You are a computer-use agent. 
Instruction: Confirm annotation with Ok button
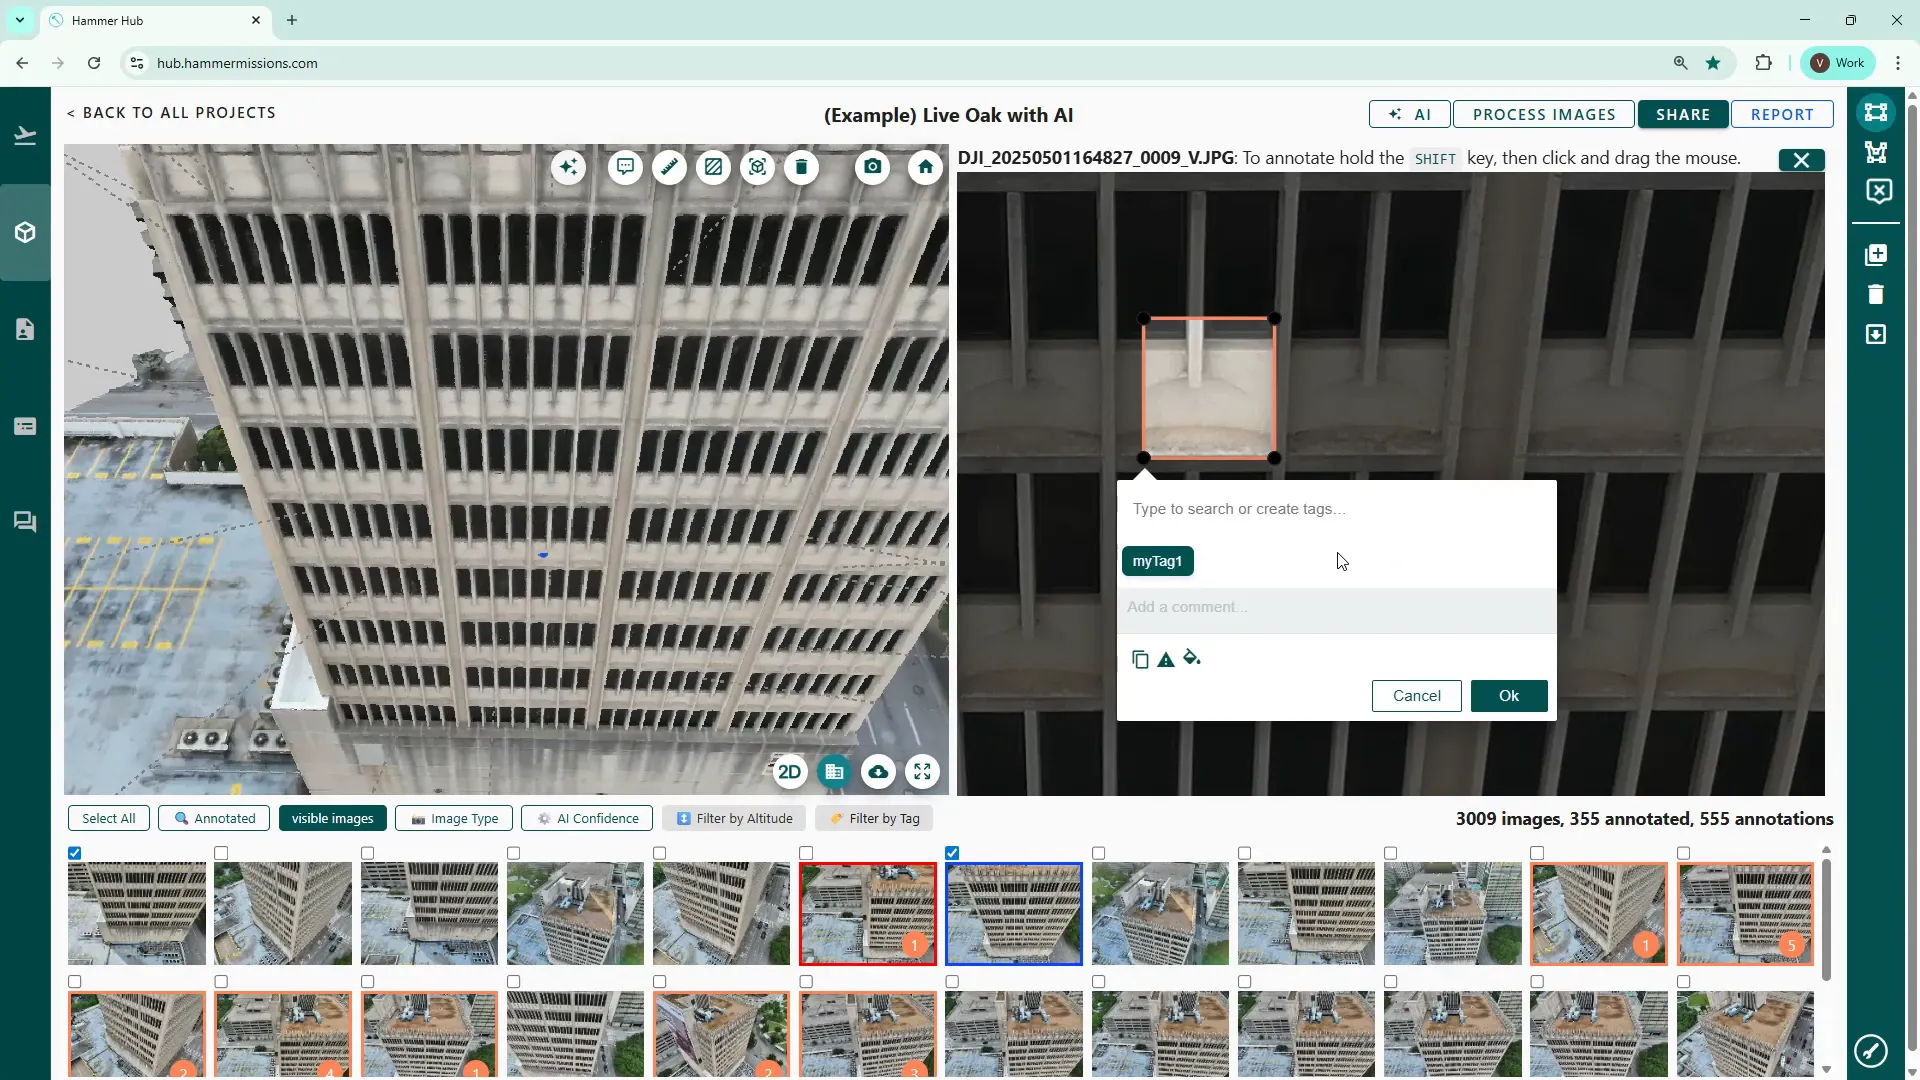(x=1508, y=696)
